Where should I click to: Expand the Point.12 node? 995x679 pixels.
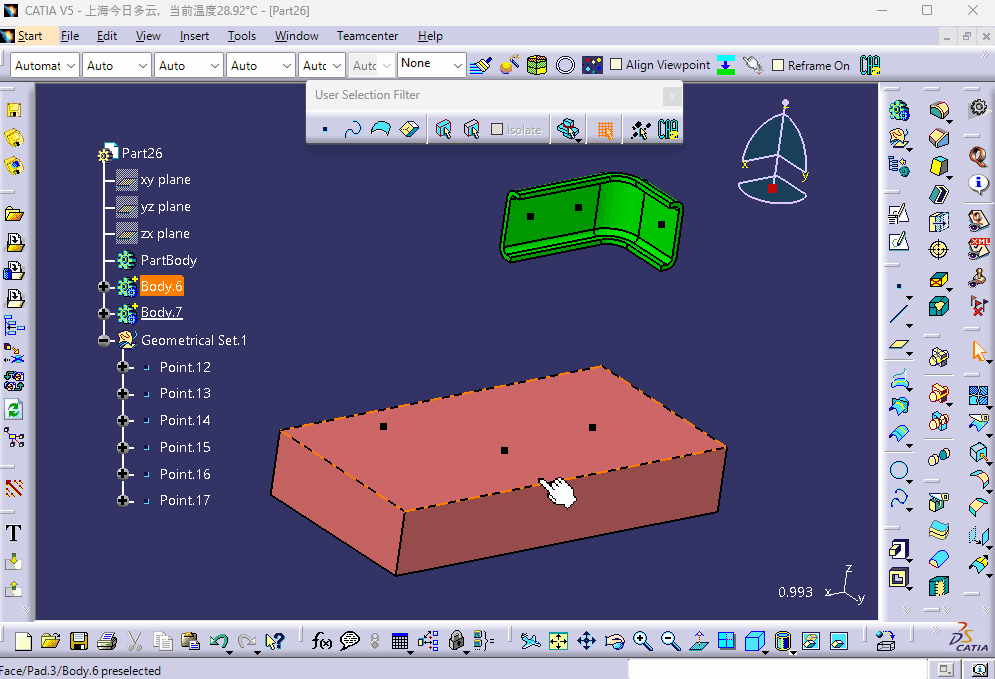click(123, 367)
